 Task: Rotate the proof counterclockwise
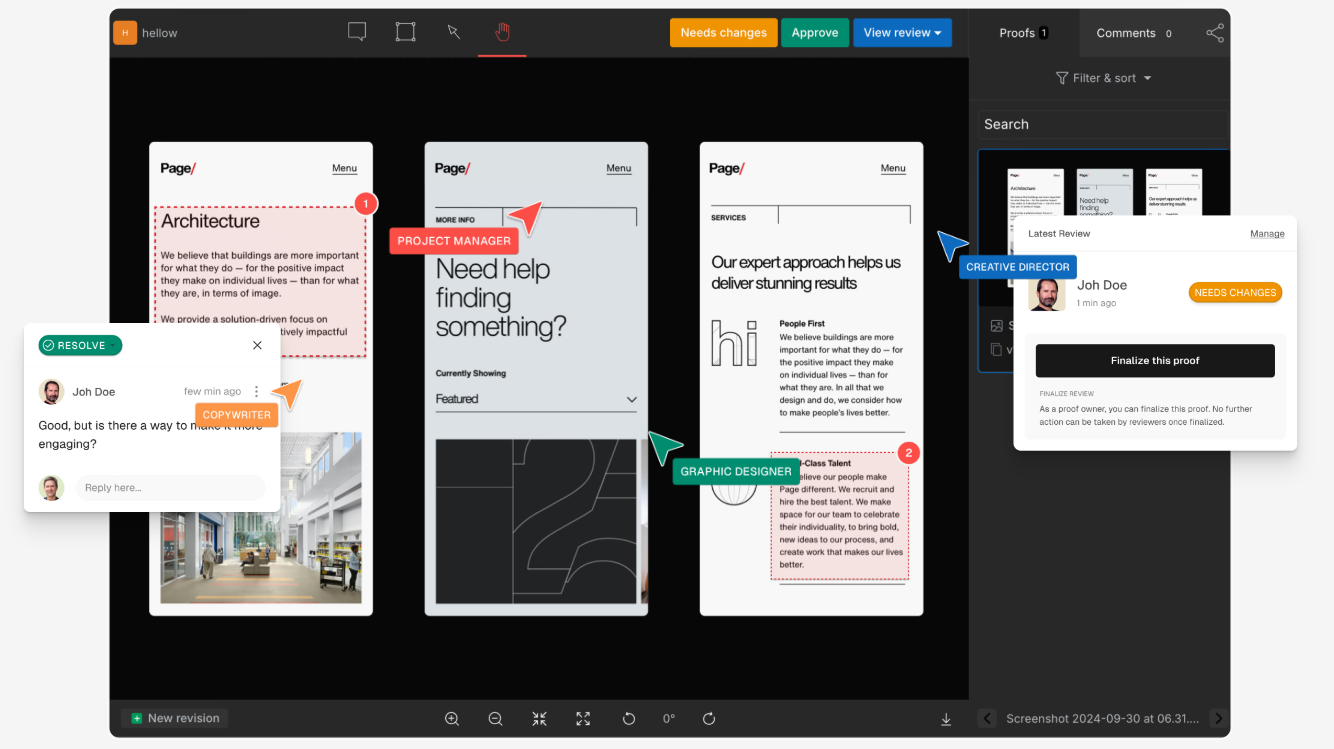(x=629, y=718)
